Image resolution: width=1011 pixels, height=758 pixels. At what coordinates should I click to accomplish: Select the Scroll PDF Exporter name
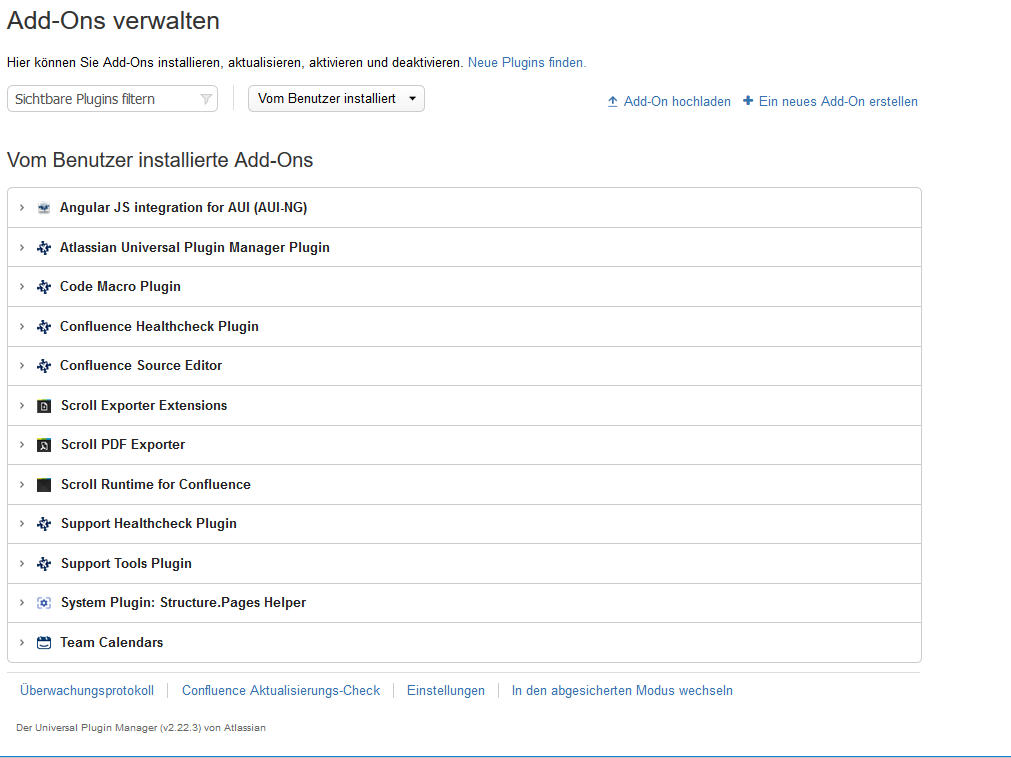(x=123, y=445)
